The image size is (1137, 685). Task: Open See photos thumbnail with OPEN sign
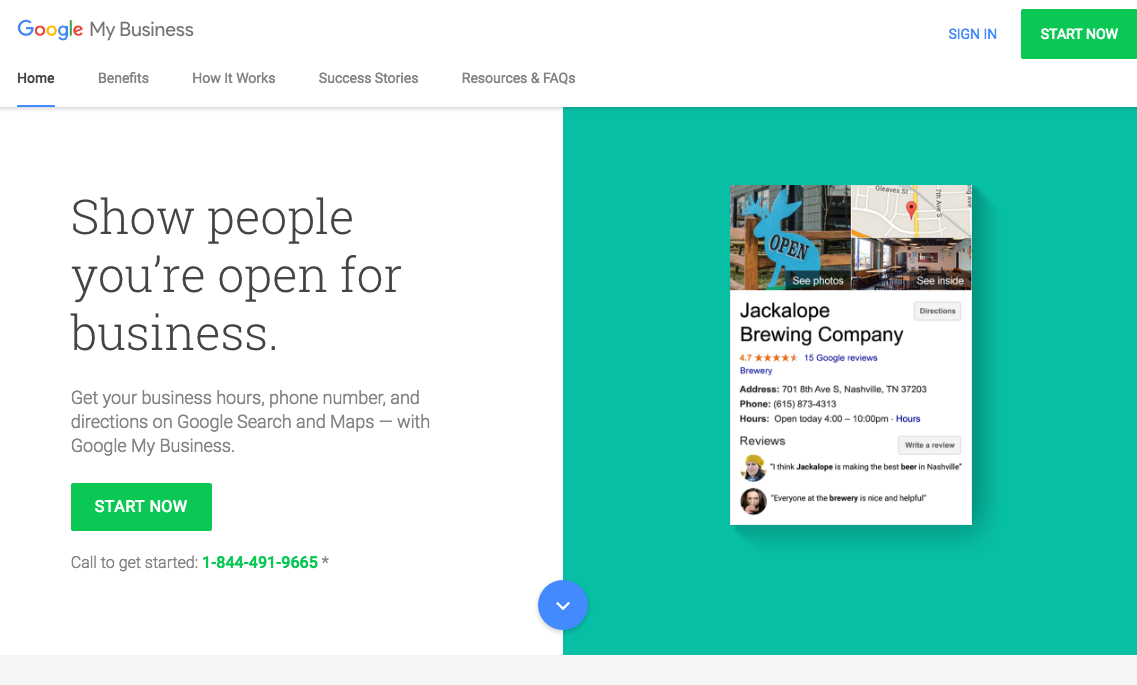pyautogui.click(x=790, y=238)
